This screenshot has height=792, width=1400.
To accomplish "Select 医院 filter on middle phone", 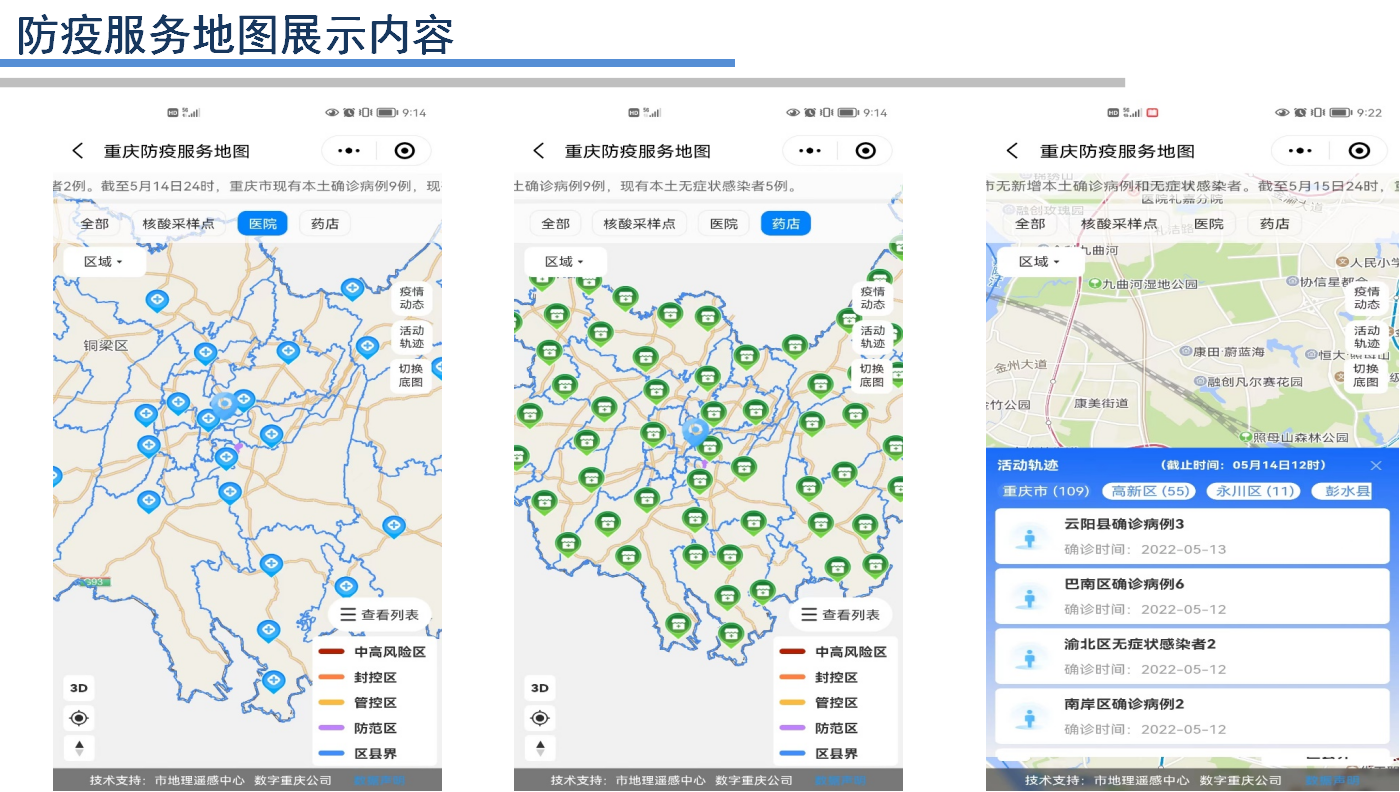I will [x=724, y=224].
